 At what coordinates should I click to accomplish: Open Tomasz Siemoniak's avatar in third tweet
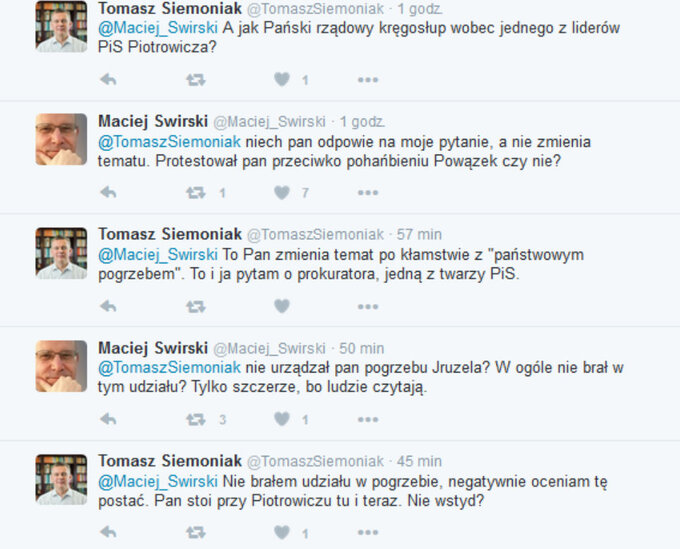click(61, 253)
